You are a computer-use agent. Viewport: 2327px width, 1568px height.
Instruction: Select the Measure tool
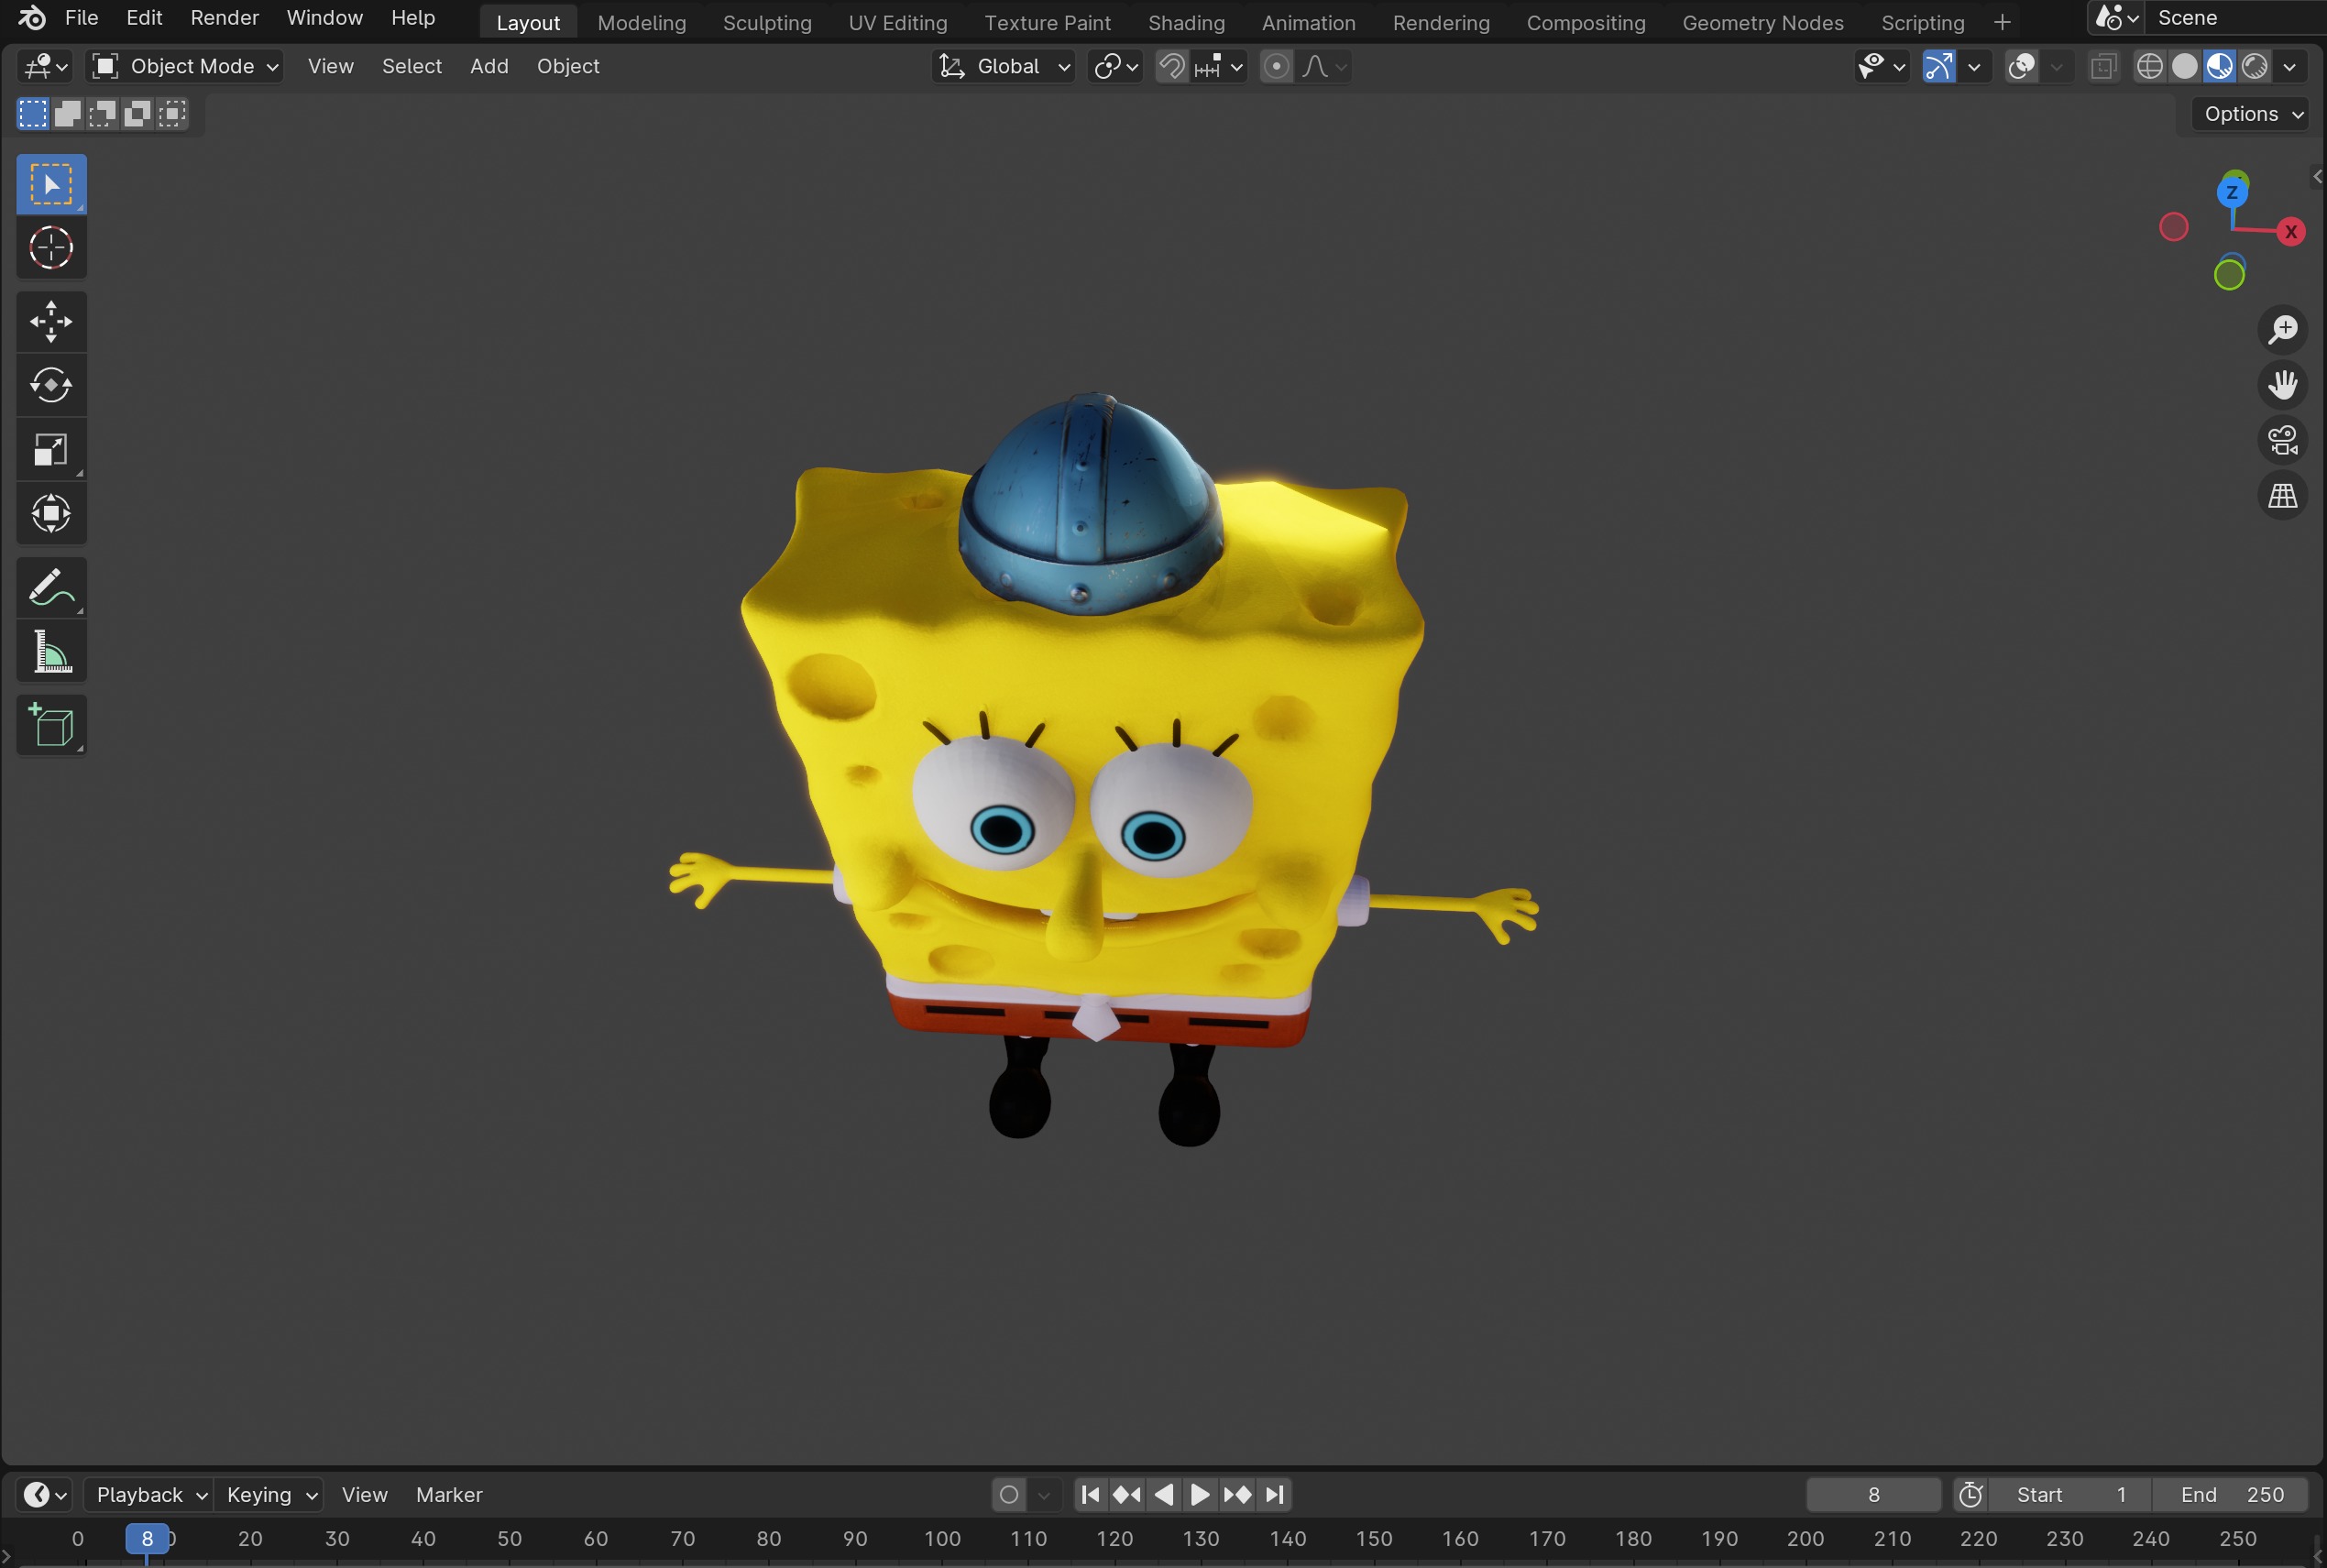[51, 652]
